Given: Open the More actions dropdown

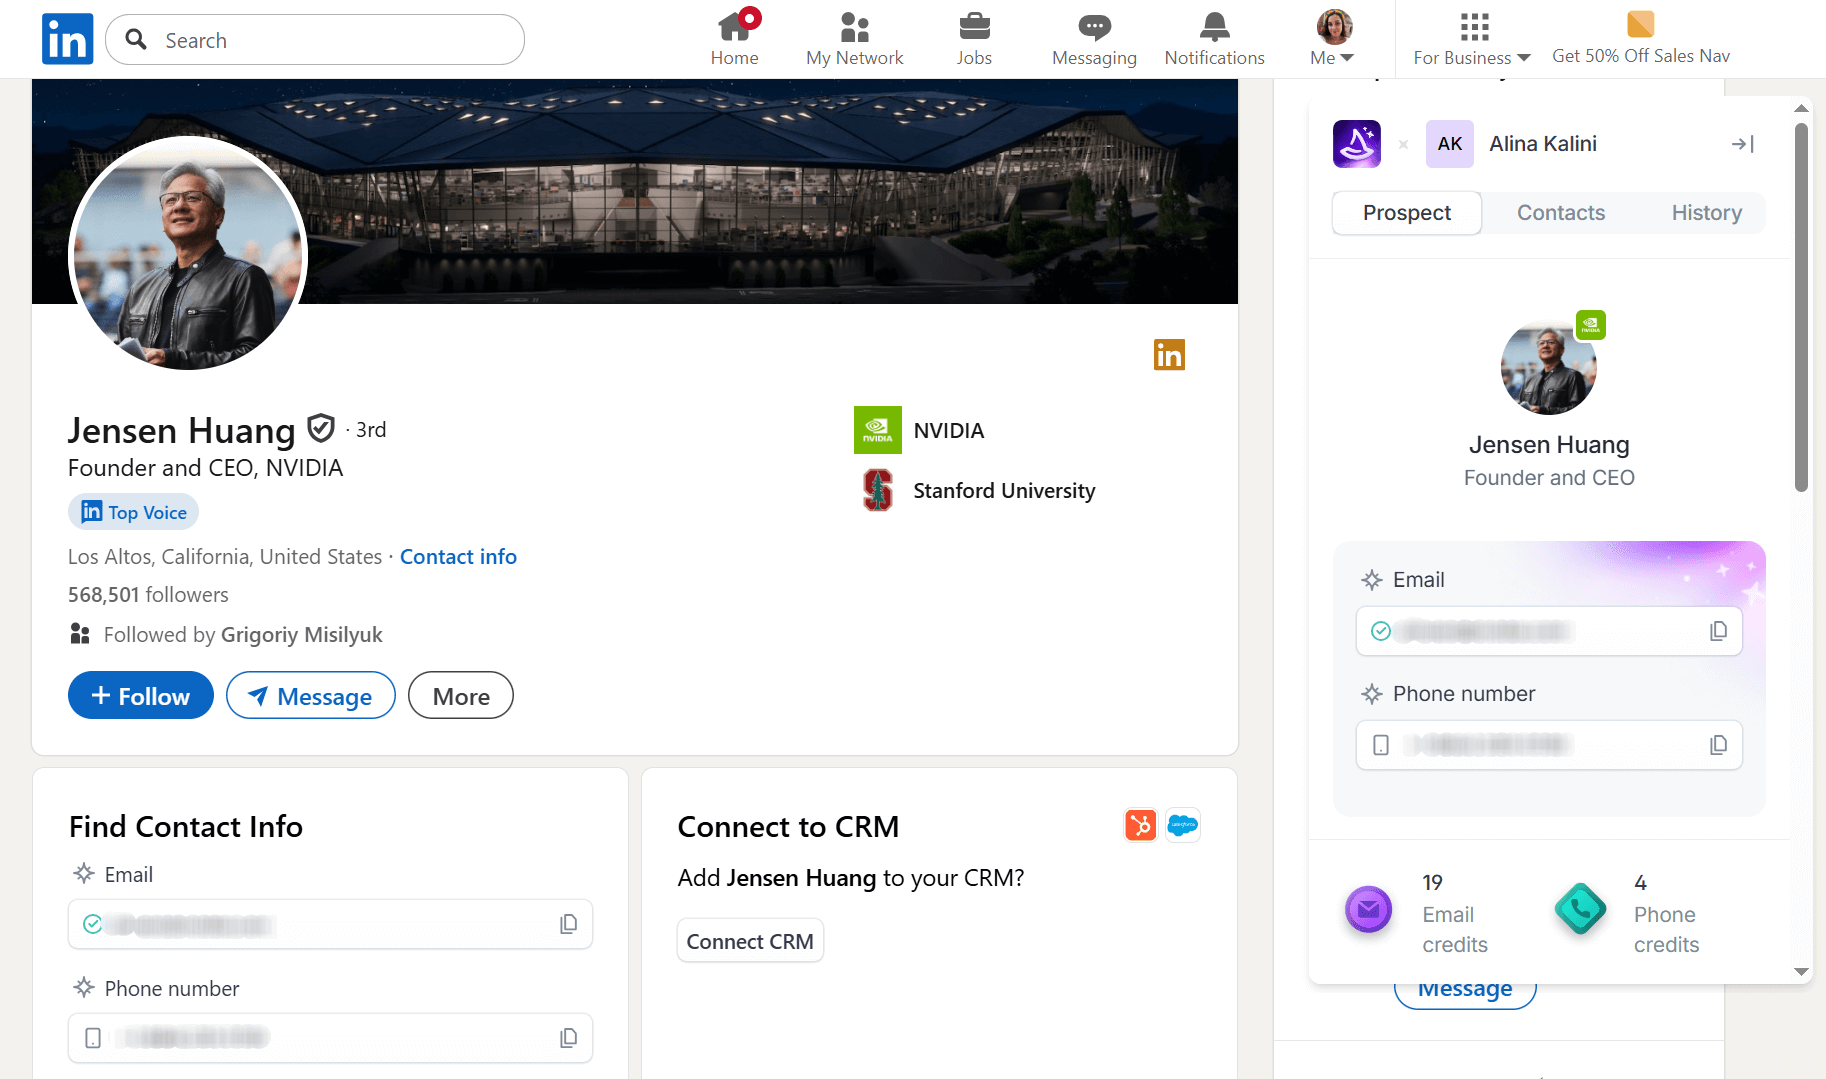Looking at the screenshot, I should [x=460, y=696].
